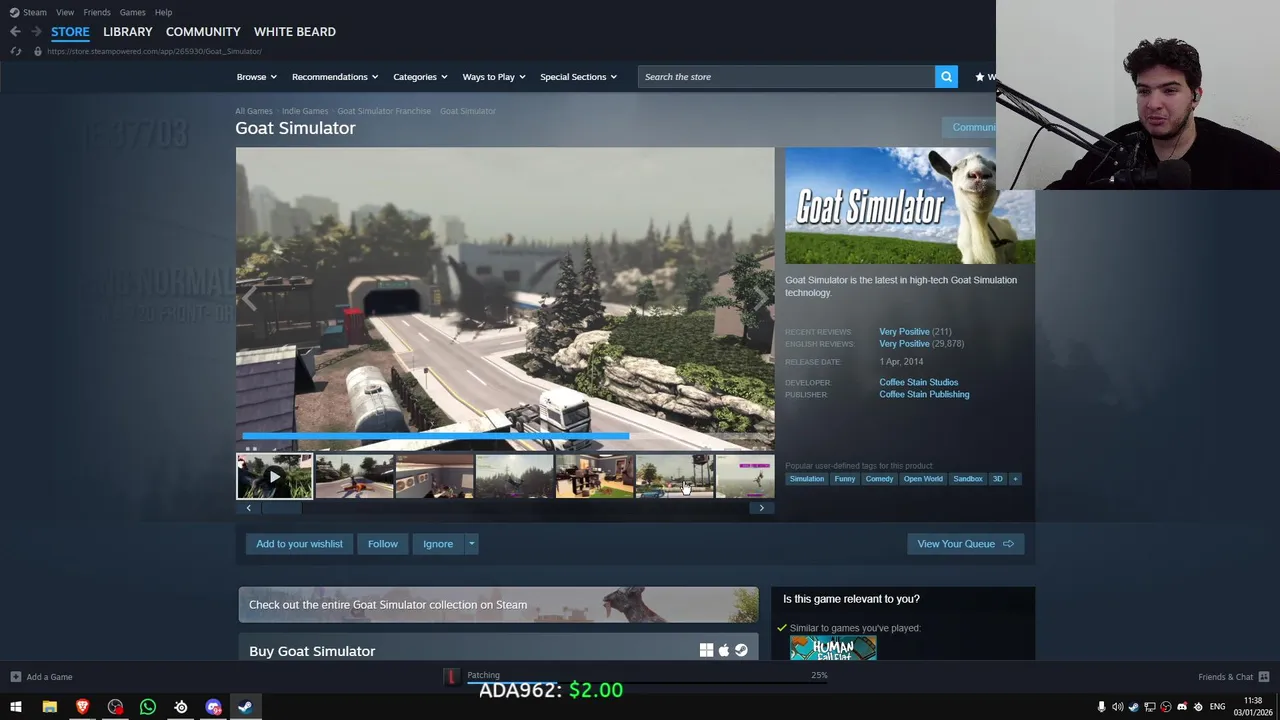
Task: Click the plus icon next to tags
Action: pos(1015,479)
